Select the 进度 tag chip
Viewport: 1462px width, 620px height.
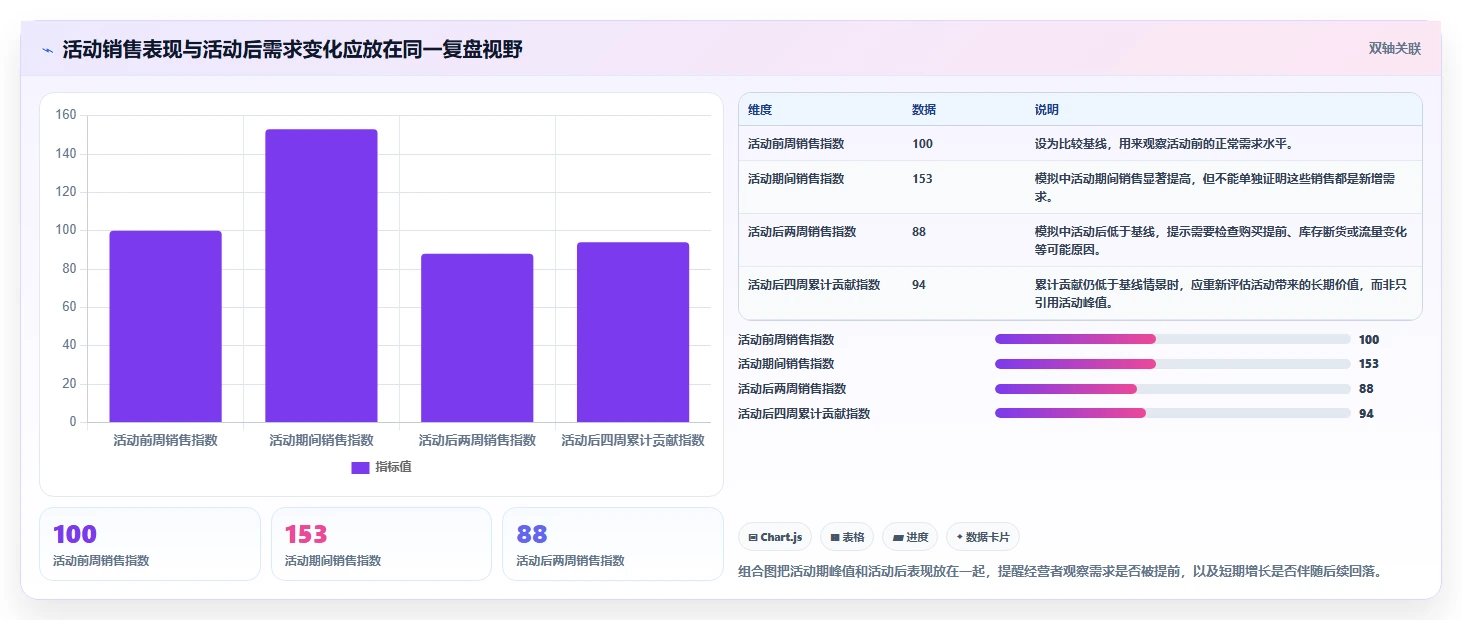tap(910, 537)
